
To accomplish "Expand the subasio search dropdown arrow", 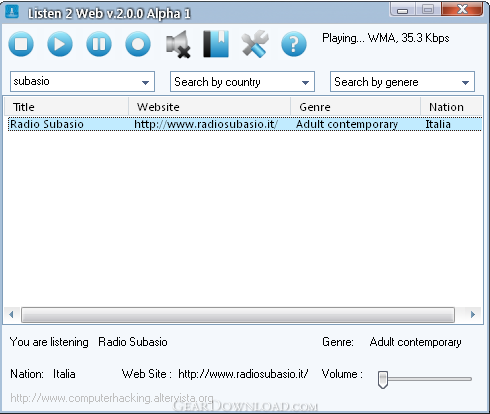I will point(145,82).
